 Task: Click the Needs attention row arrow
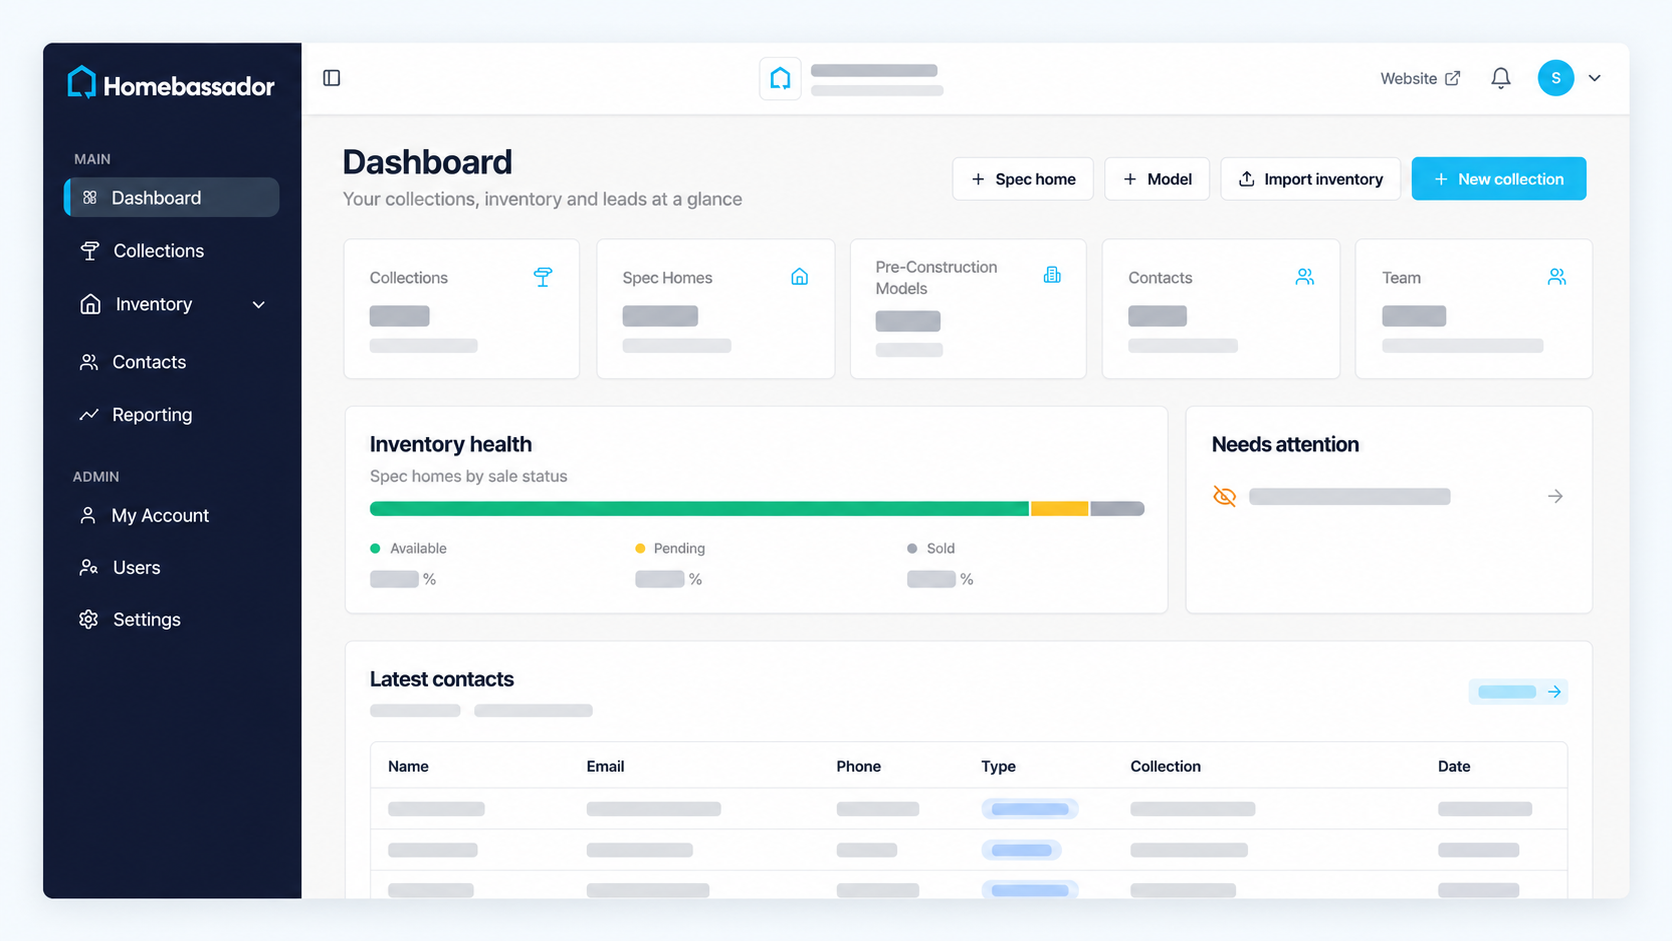click(1555, 496)
